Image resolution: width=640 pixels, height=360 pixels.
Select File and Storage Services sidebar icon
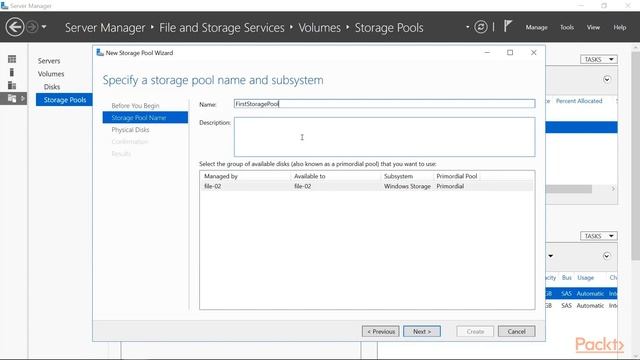coord(12,98)
